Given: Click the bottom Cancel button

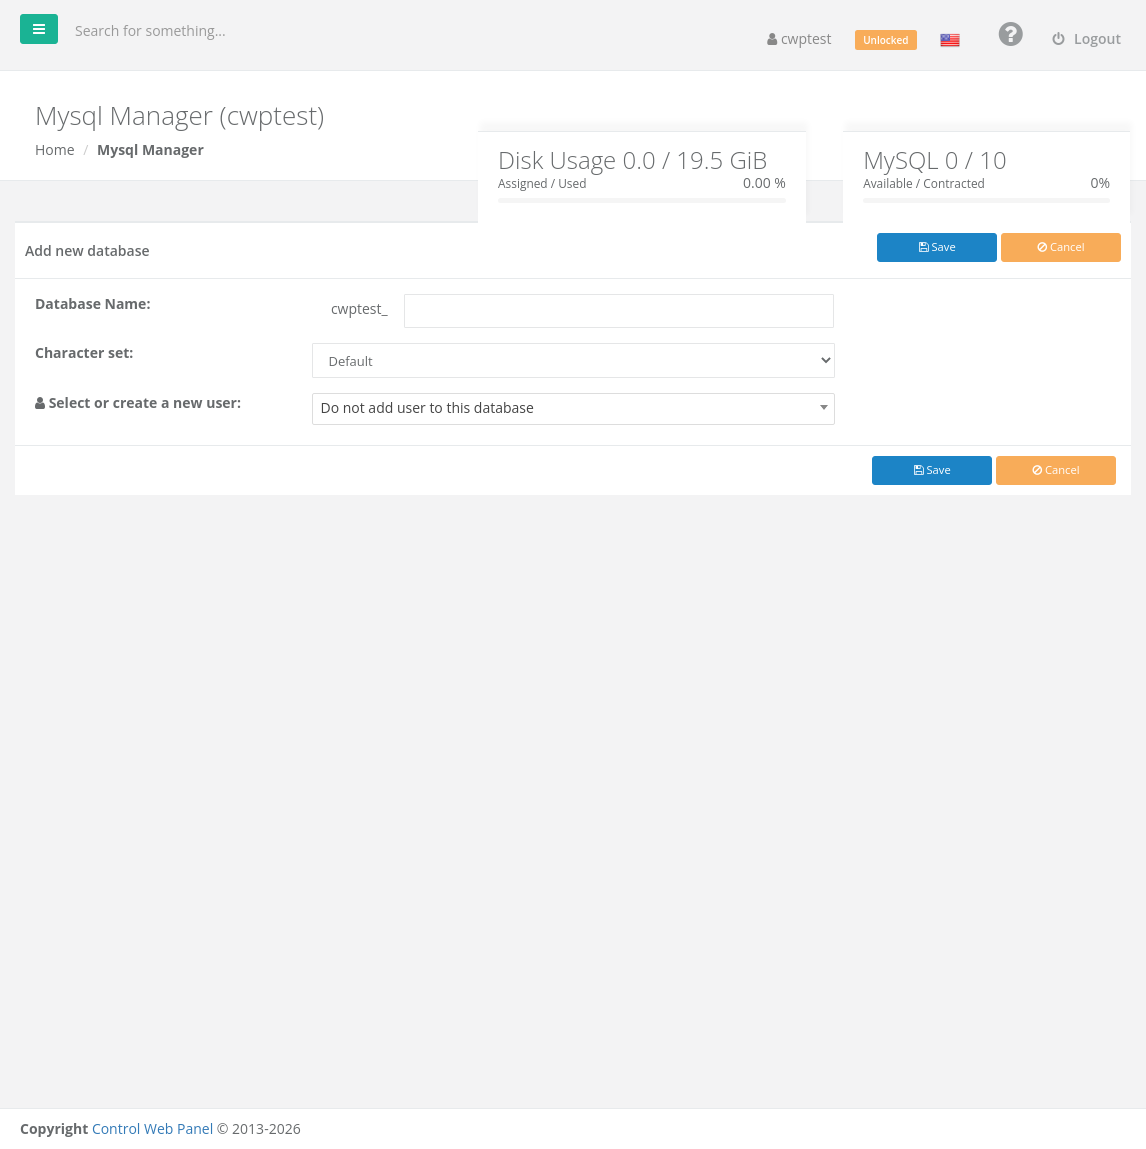Looking at the screenshot, I should coord(1055,470).
